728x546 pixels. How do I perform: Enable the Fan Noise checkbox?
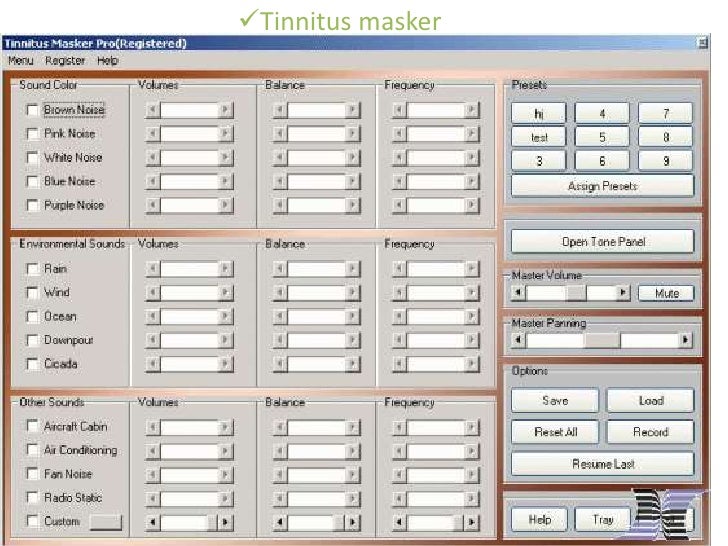[32, 474]
